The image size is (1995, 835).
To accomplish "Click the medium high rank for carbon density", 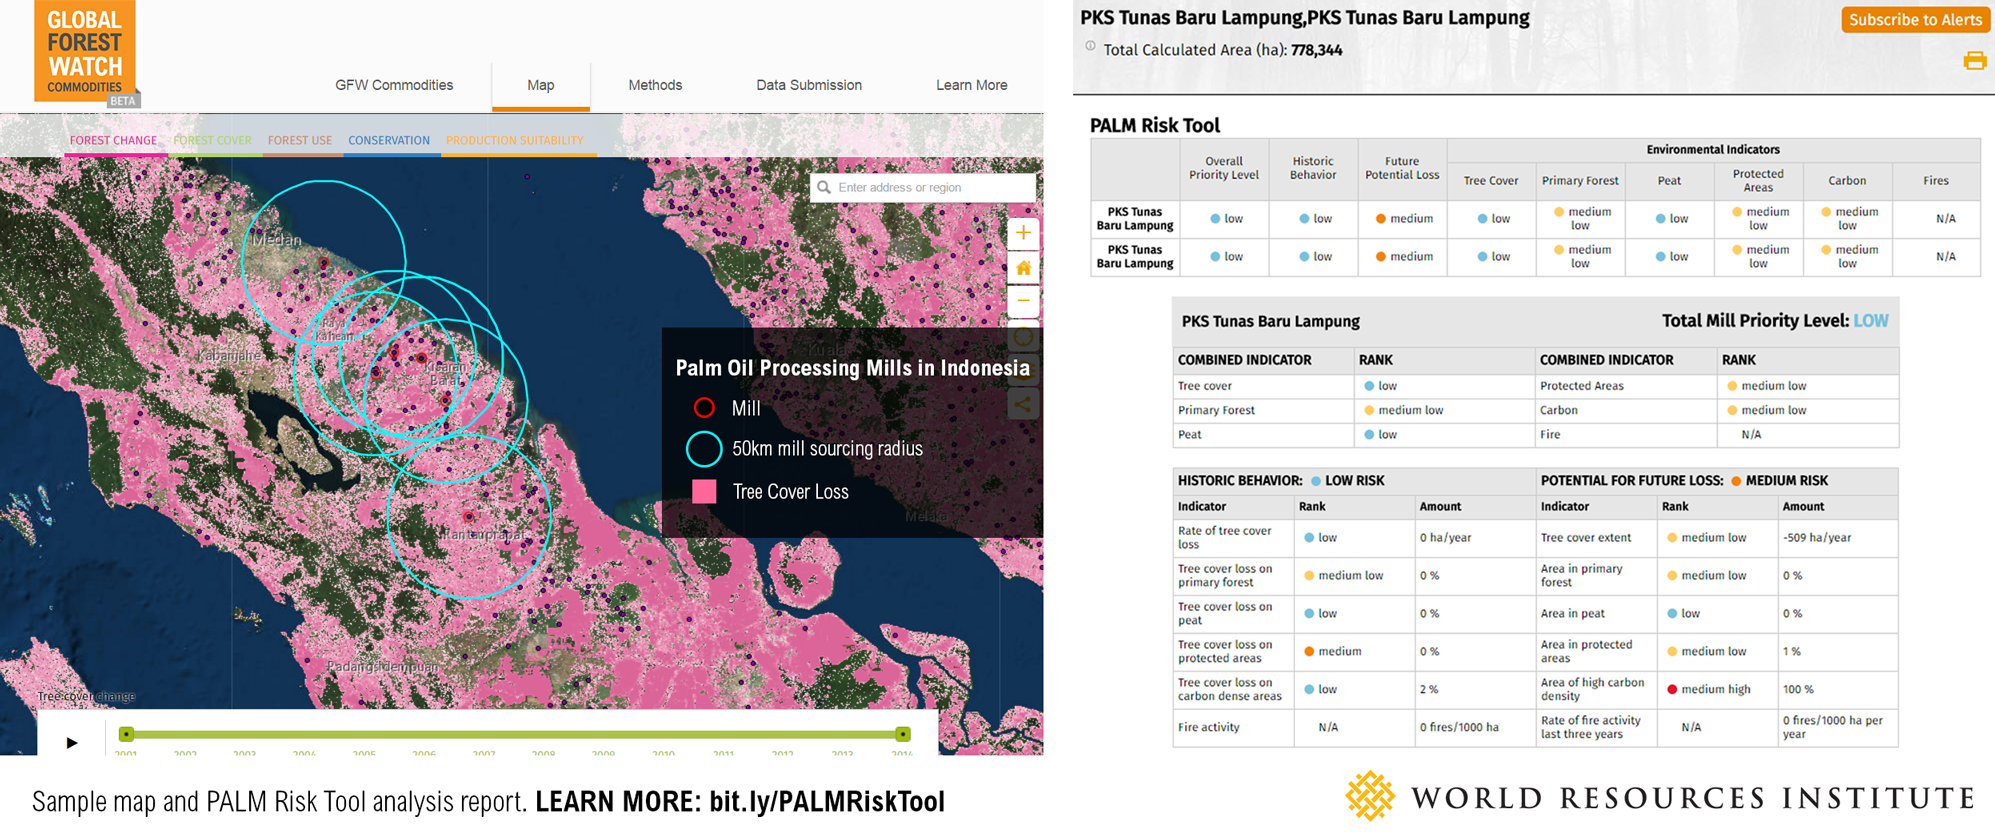I will [x=1708, y=690].
